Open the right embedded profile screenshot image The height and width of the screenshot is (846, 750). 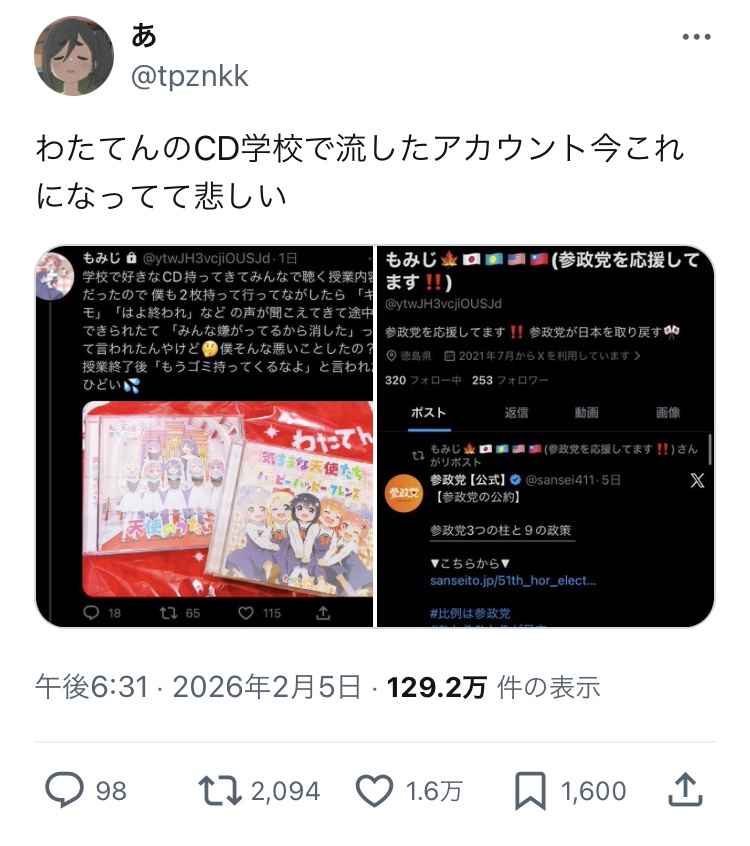[546, 436]
